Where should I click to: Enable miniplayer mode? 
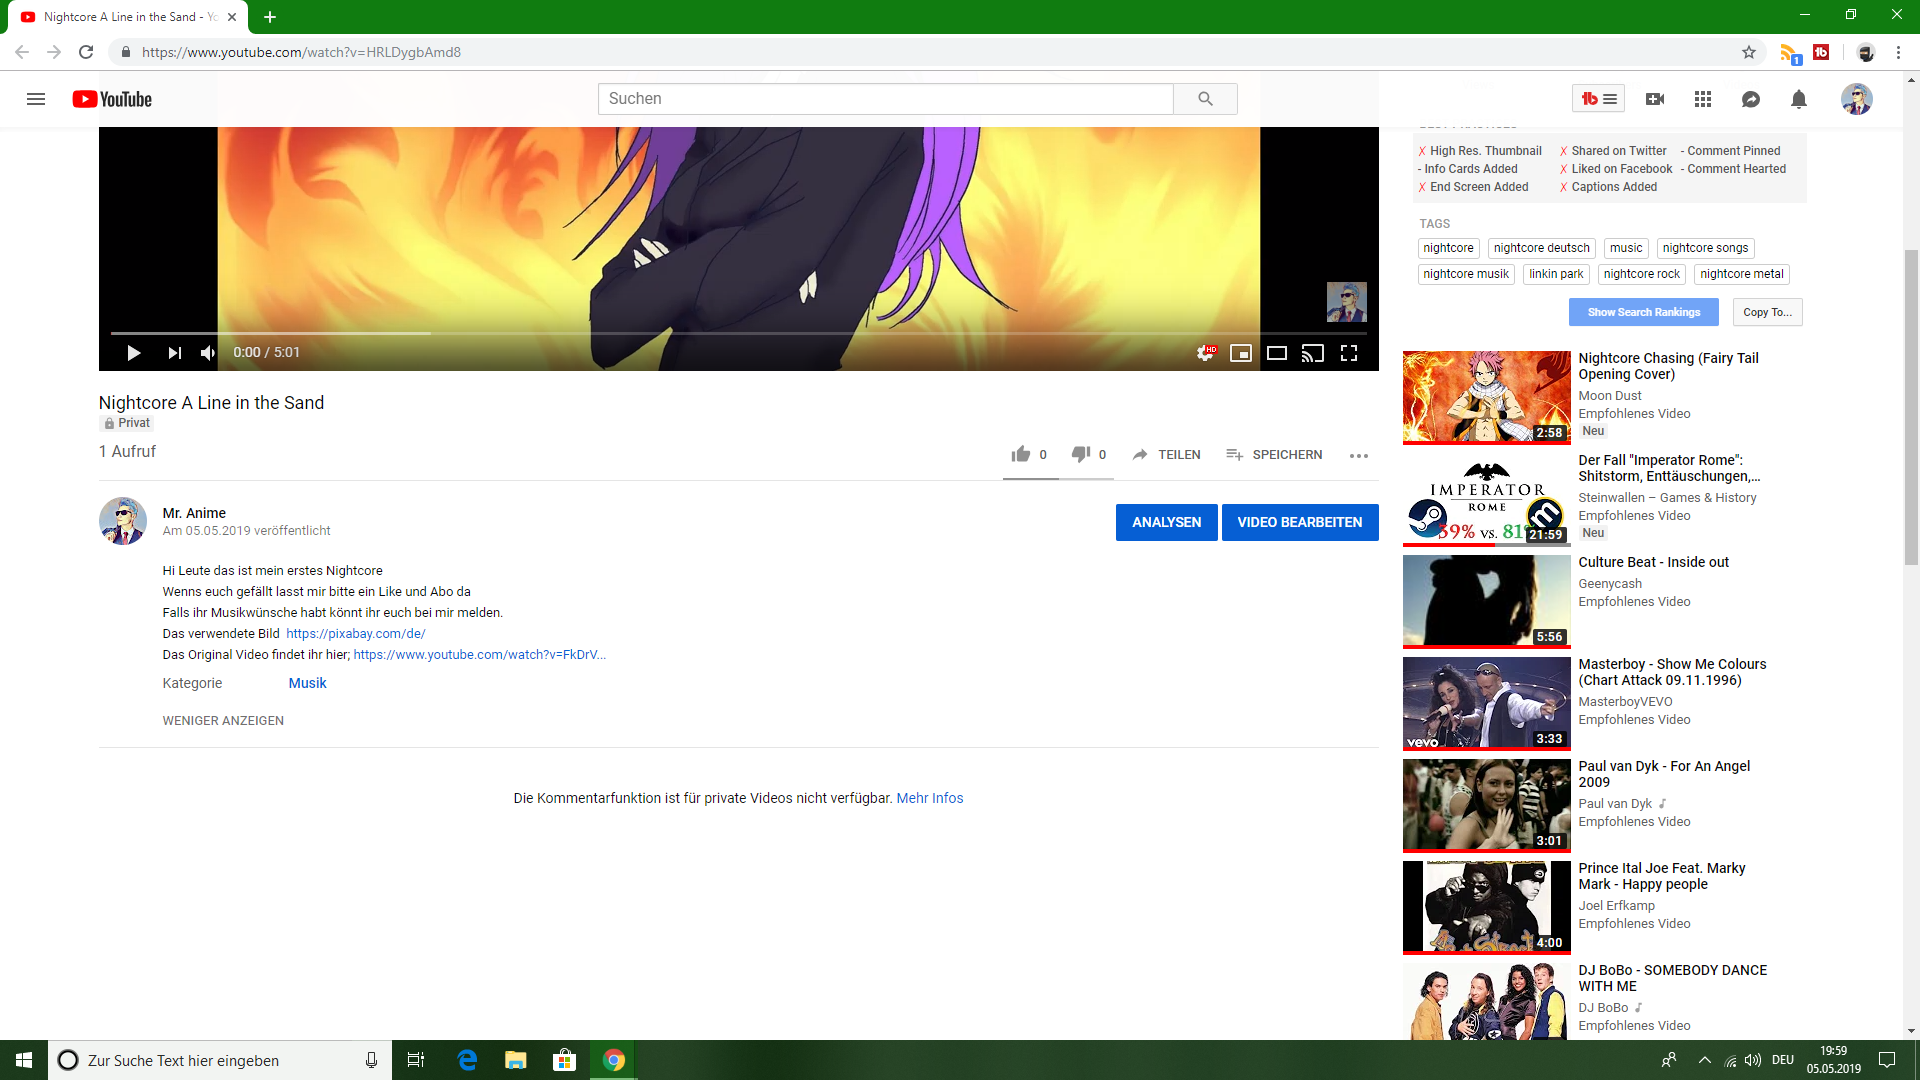click(x=1241, y=353)
